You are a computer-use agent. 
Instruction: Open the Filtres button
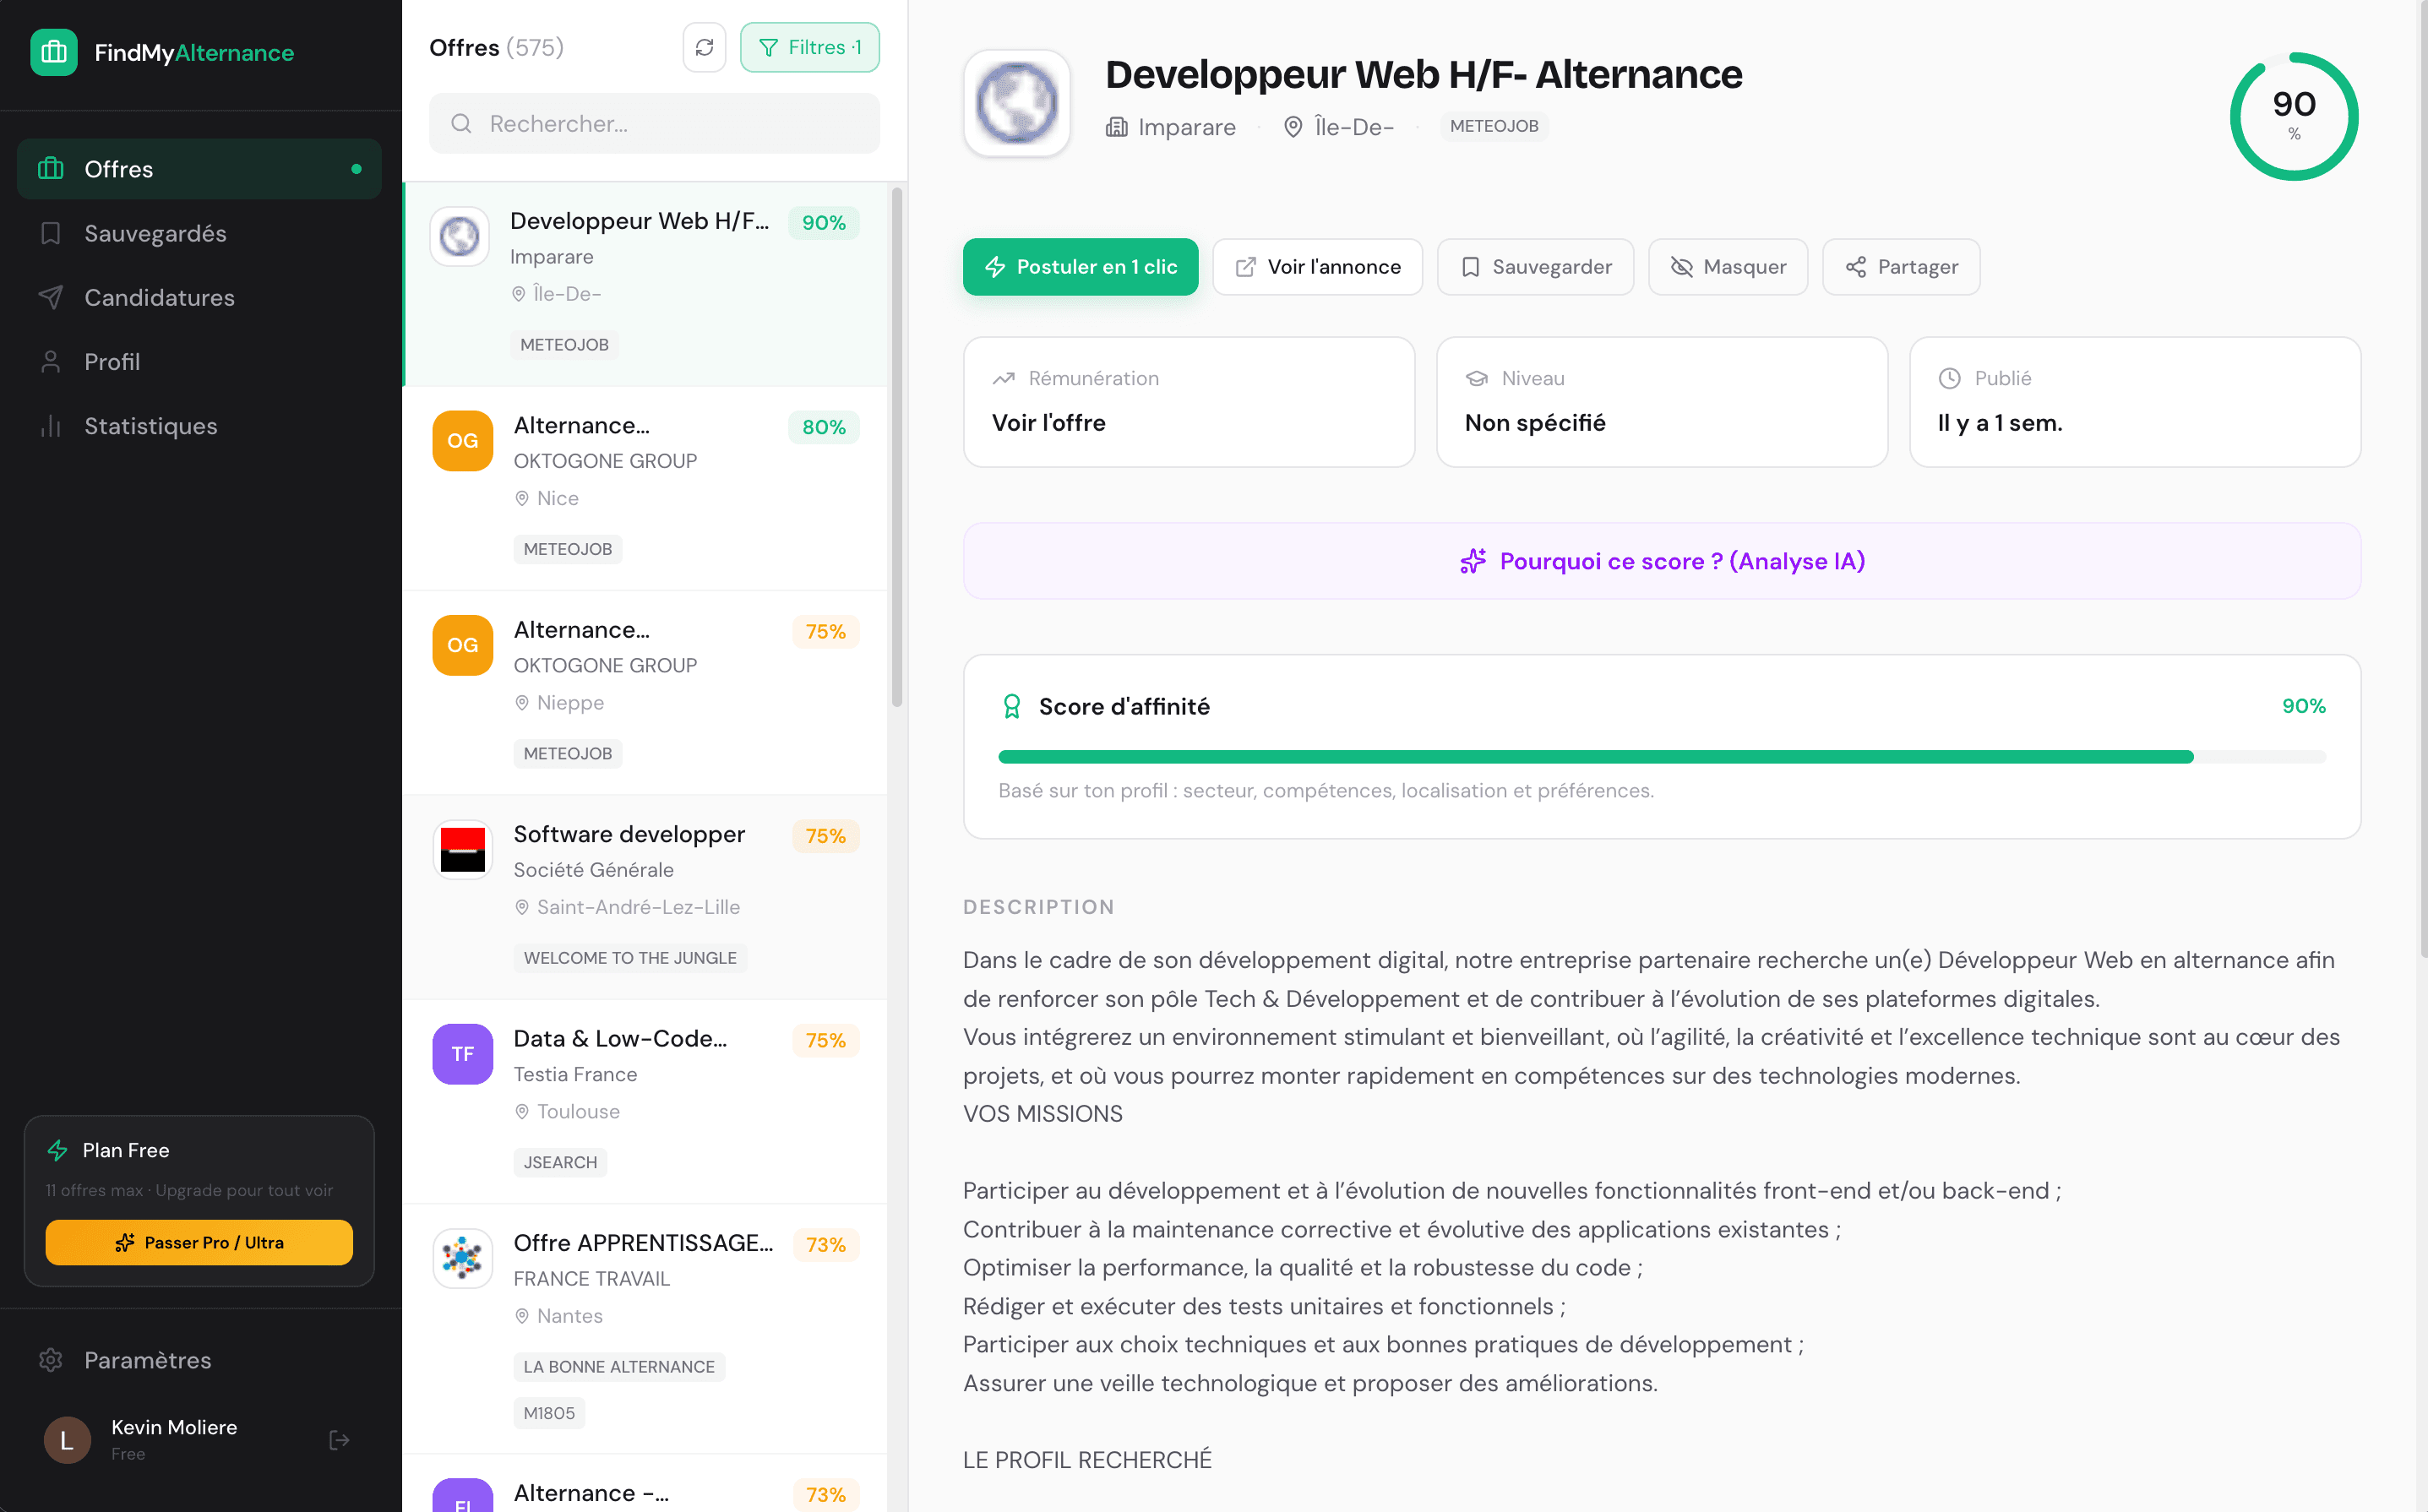tap(810, 47)
